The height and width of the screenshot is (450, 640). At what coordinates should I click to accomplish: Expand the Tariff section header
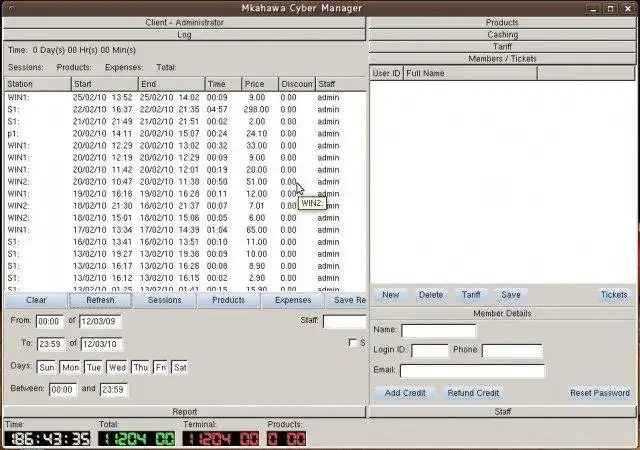502,47
